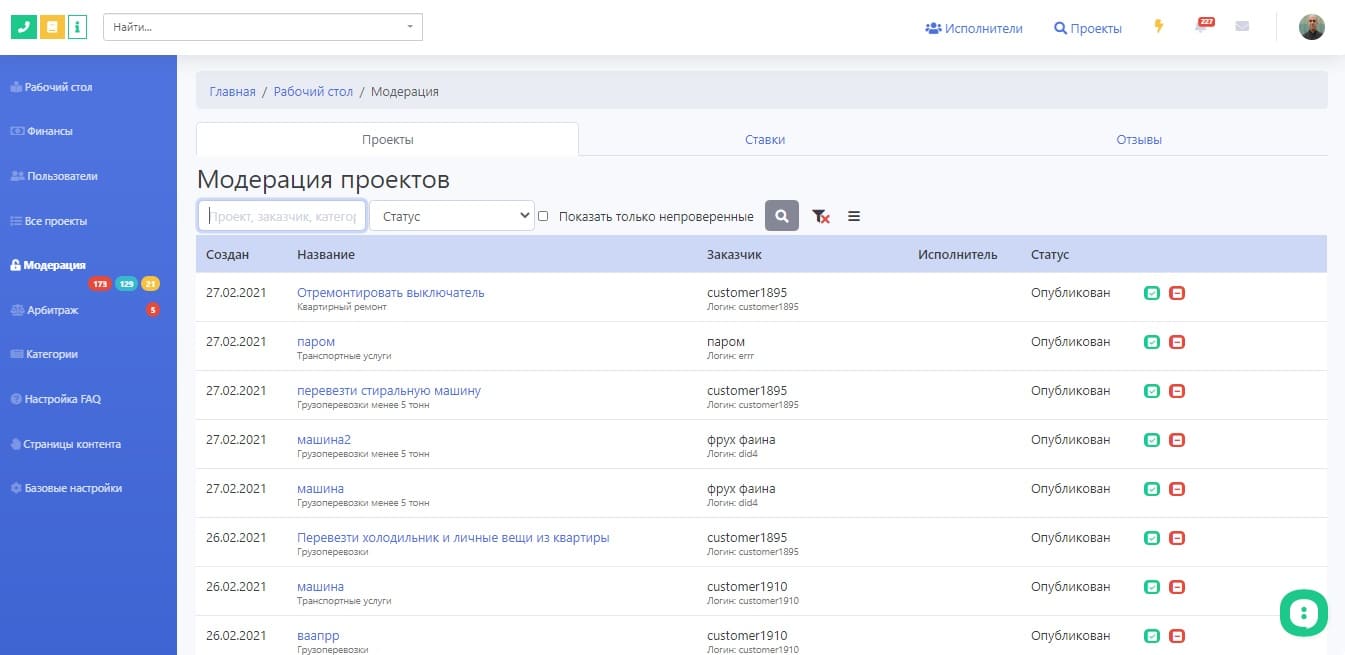Switch to the "Ставки" tab
1345x655 pixels.
764,140
